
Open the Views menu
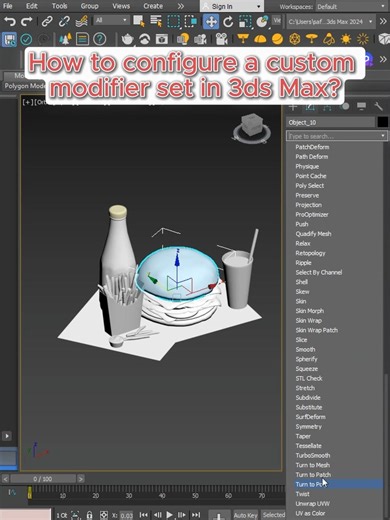[x=121, y=6]
